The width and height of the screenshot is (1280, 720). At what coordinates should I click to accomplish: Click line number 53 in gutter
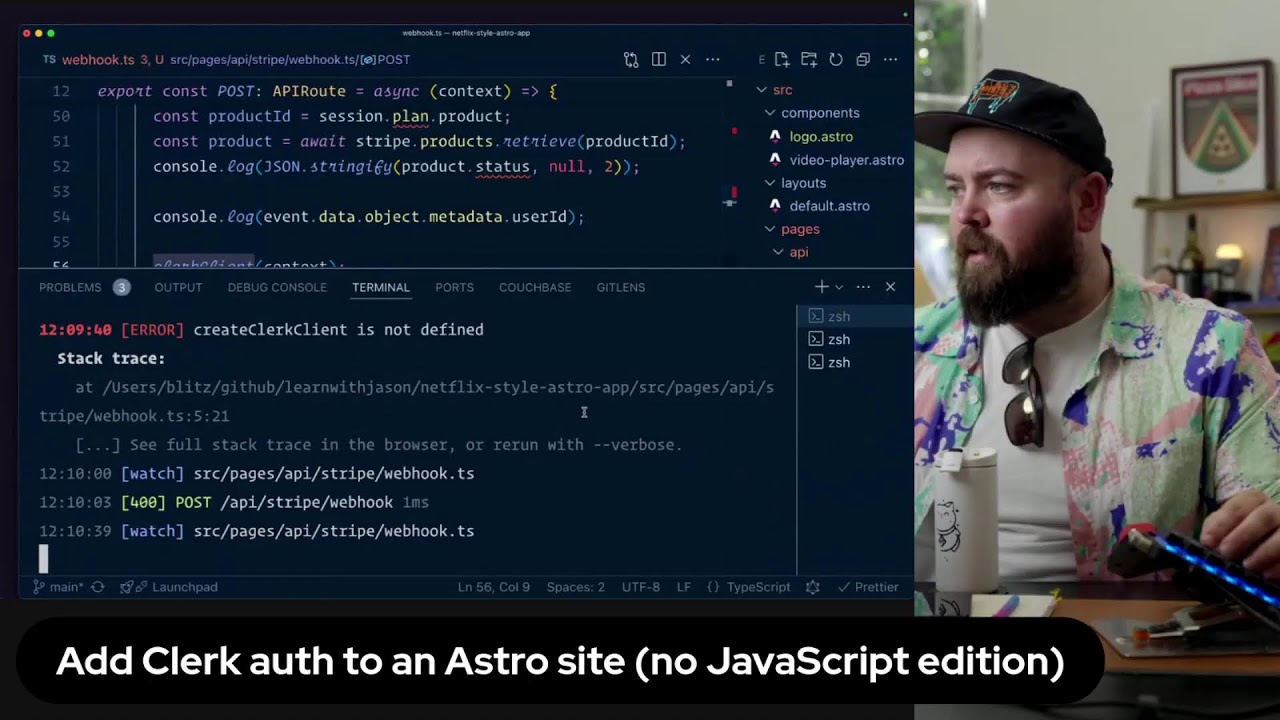pyautogui.click(x=61, y=192)
